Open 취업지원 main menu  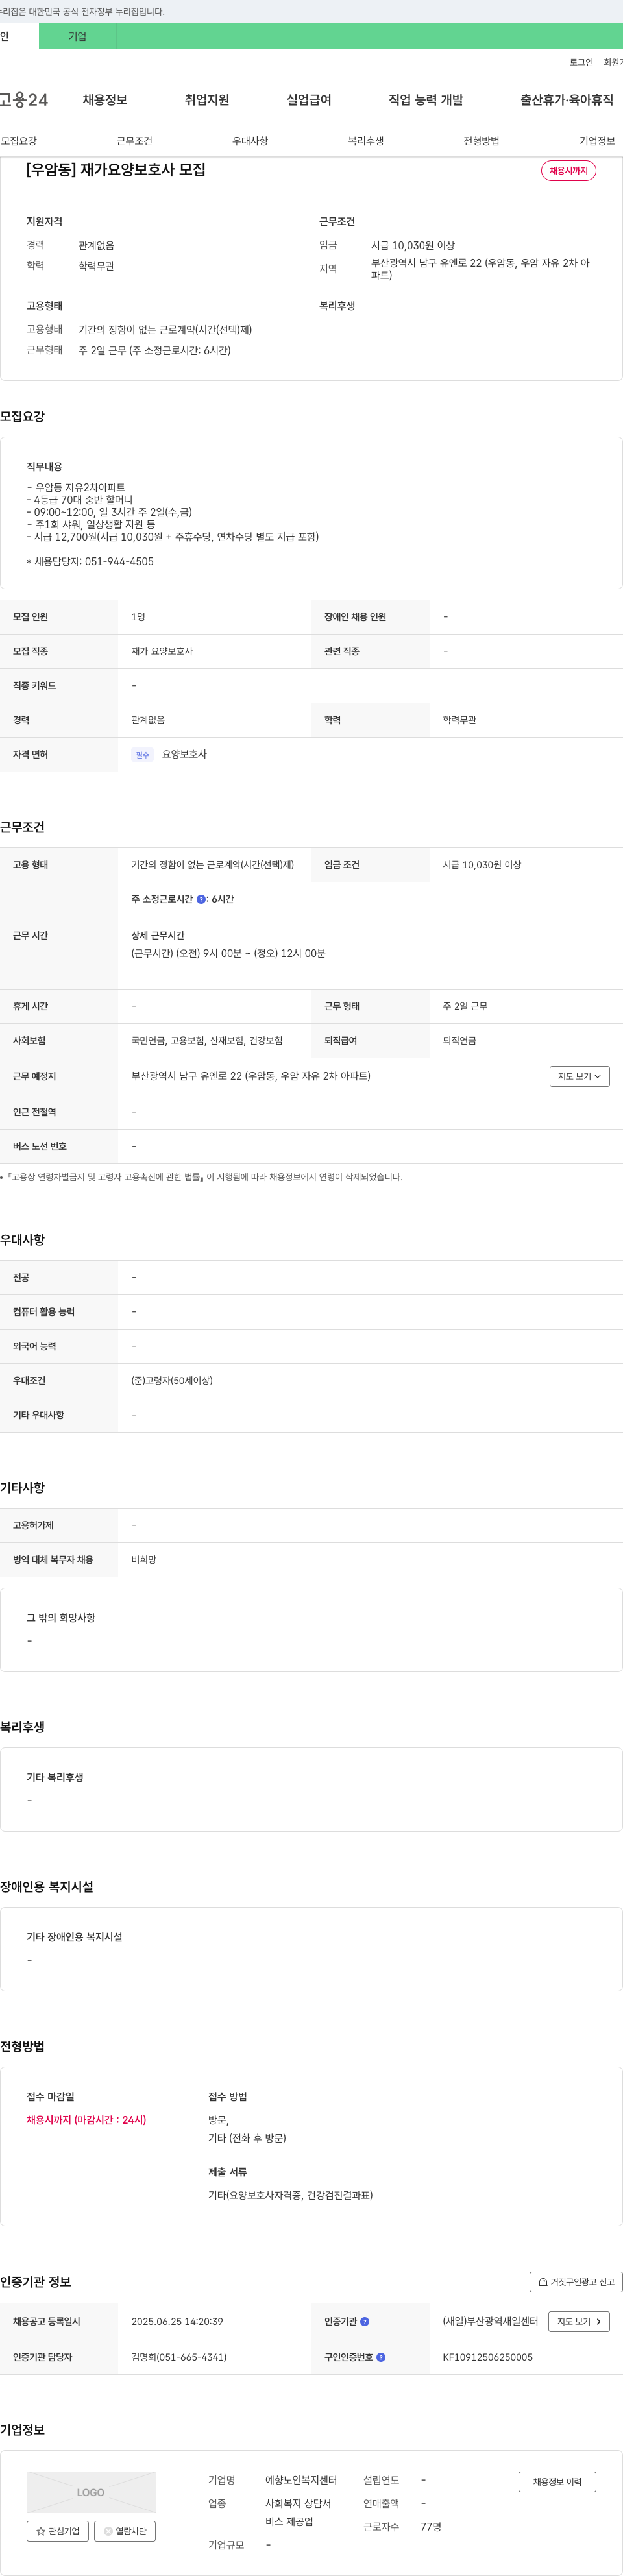coord(207,100)
